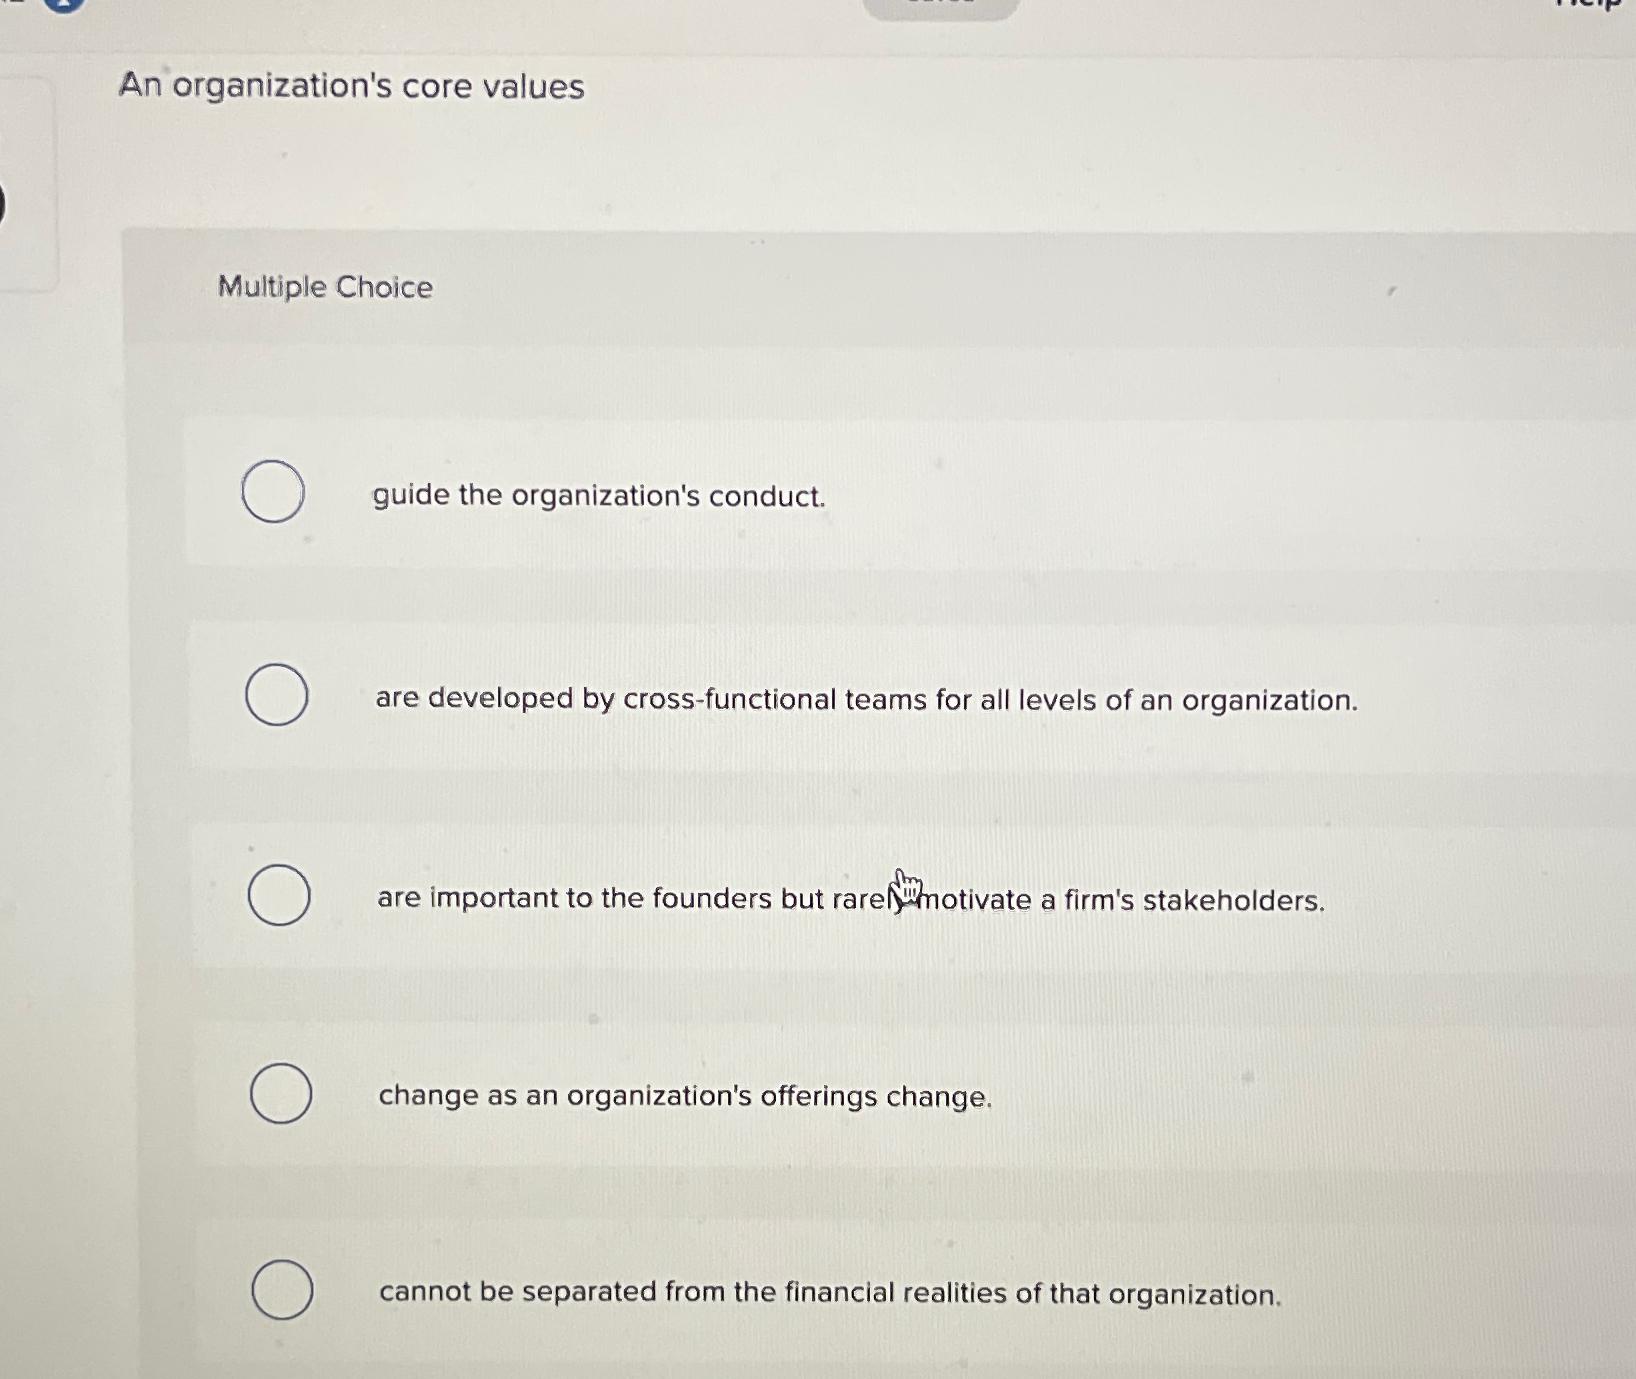
Task: Switch to the Multiple Choice section header
Action: click(x=325, y=288)
